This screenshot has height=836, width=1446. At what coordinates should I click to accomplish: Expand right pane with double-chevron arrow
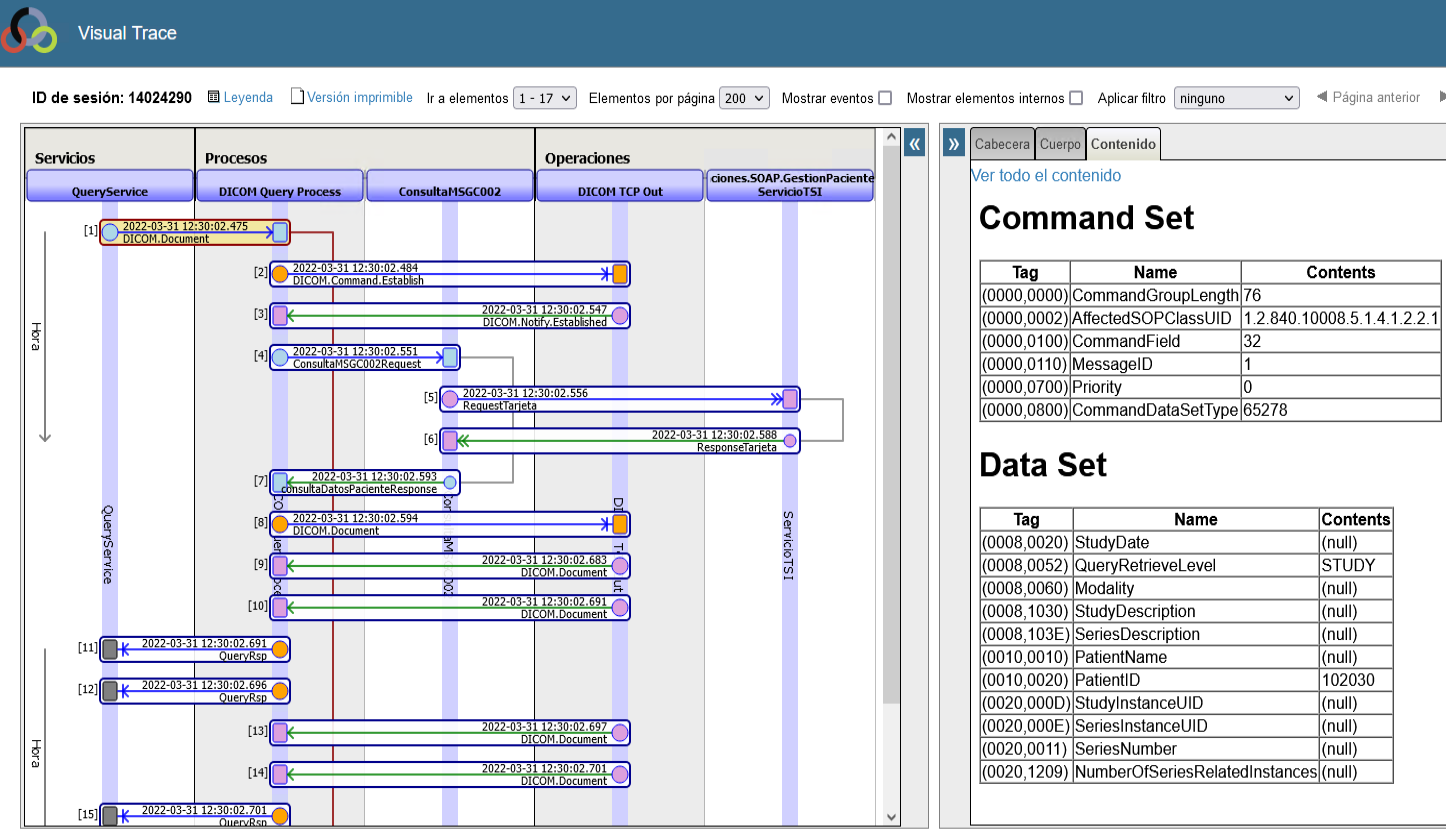pyautogui.click(x=953, y=144)
